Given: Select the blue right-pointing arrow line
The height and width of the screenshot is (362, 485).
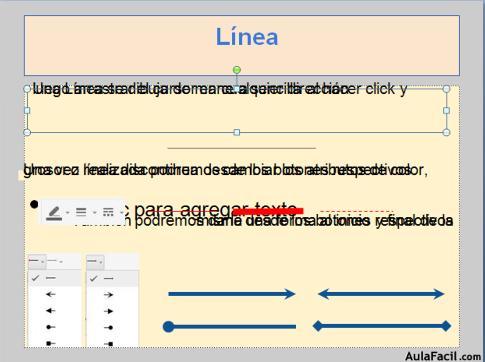Looking at the screenshot, I should pos(232,294).
